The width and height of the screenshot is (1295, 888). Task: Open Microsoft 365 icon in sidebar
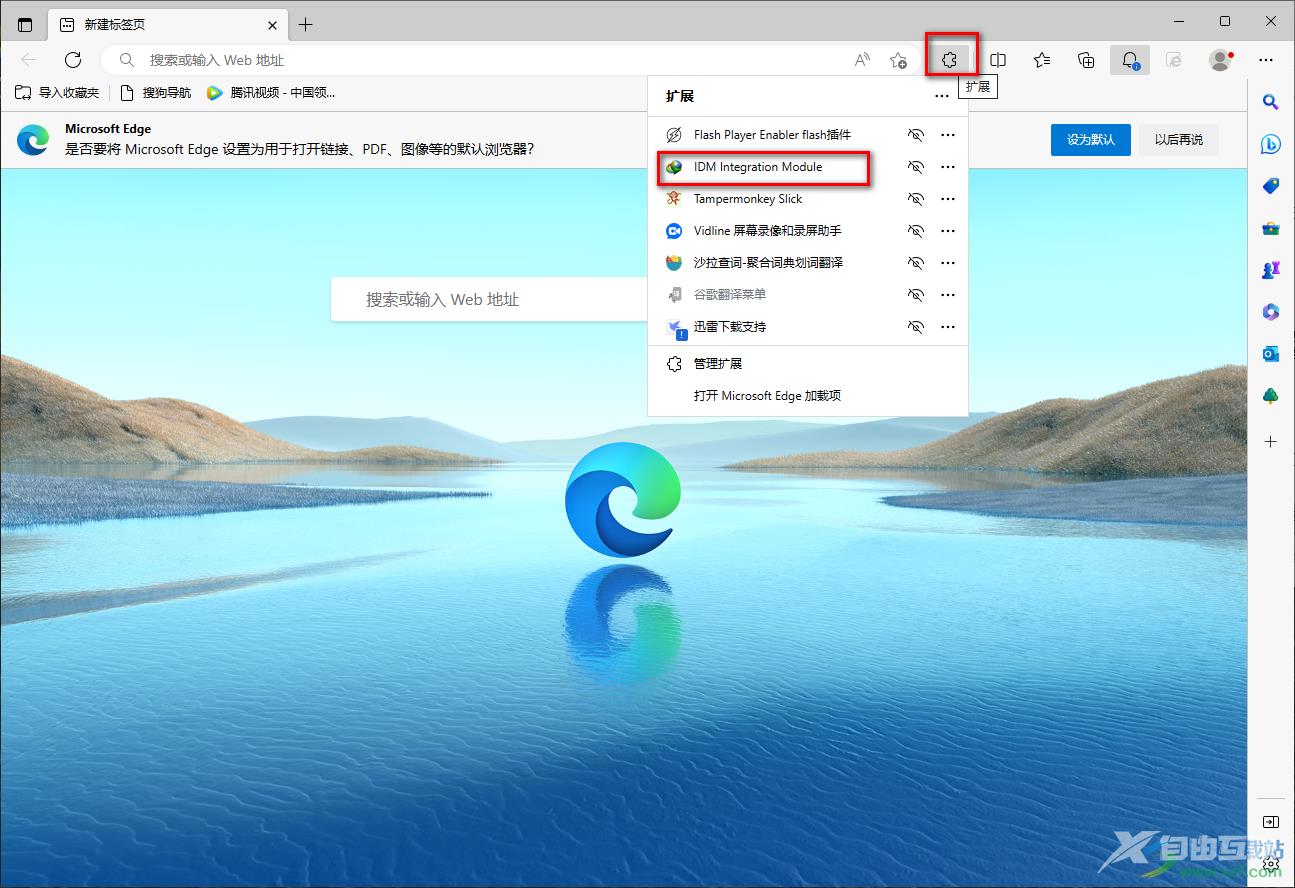[x=1270, y=312]
